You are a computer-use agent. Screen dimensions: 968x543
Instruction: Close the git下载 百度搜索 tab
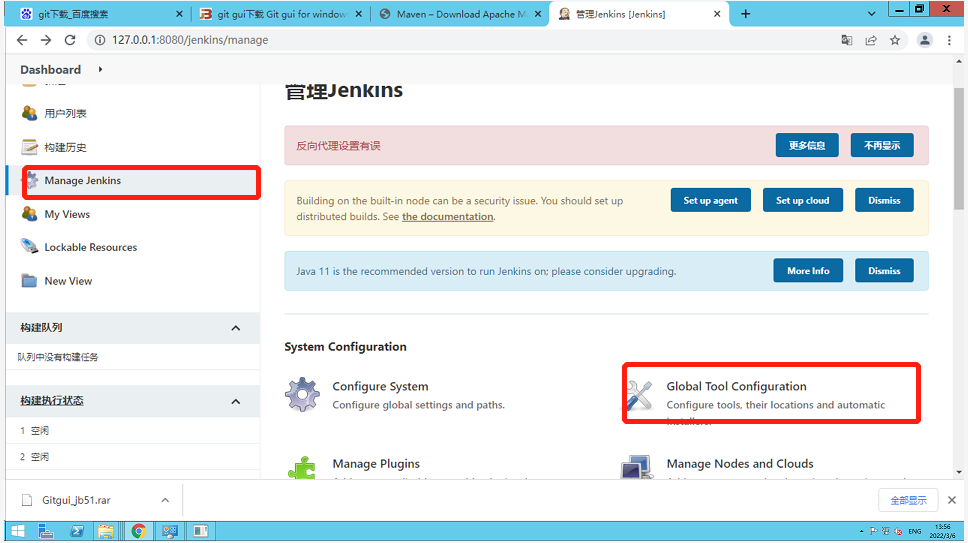(x=179, y=14)
